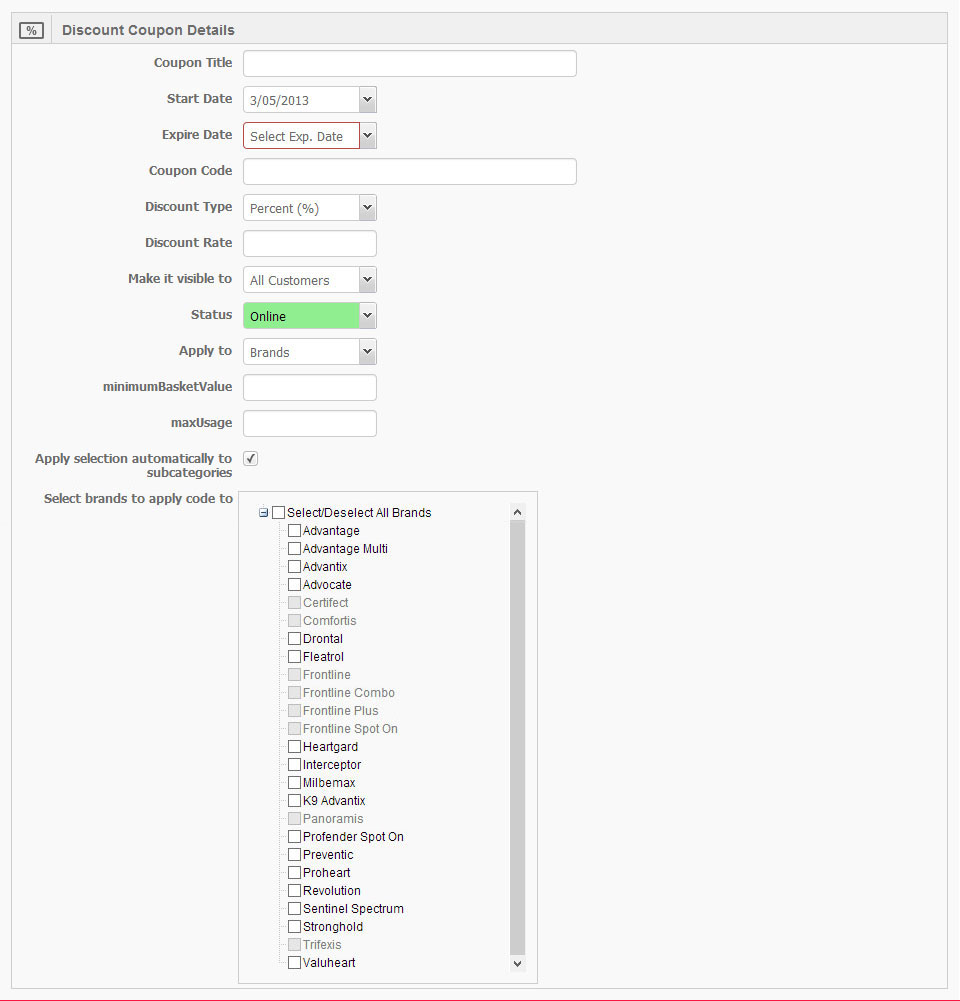This screenshot has height=1001, width=960.
Task: Click the minimumBasketValue input field
Action: pos(310,388)
